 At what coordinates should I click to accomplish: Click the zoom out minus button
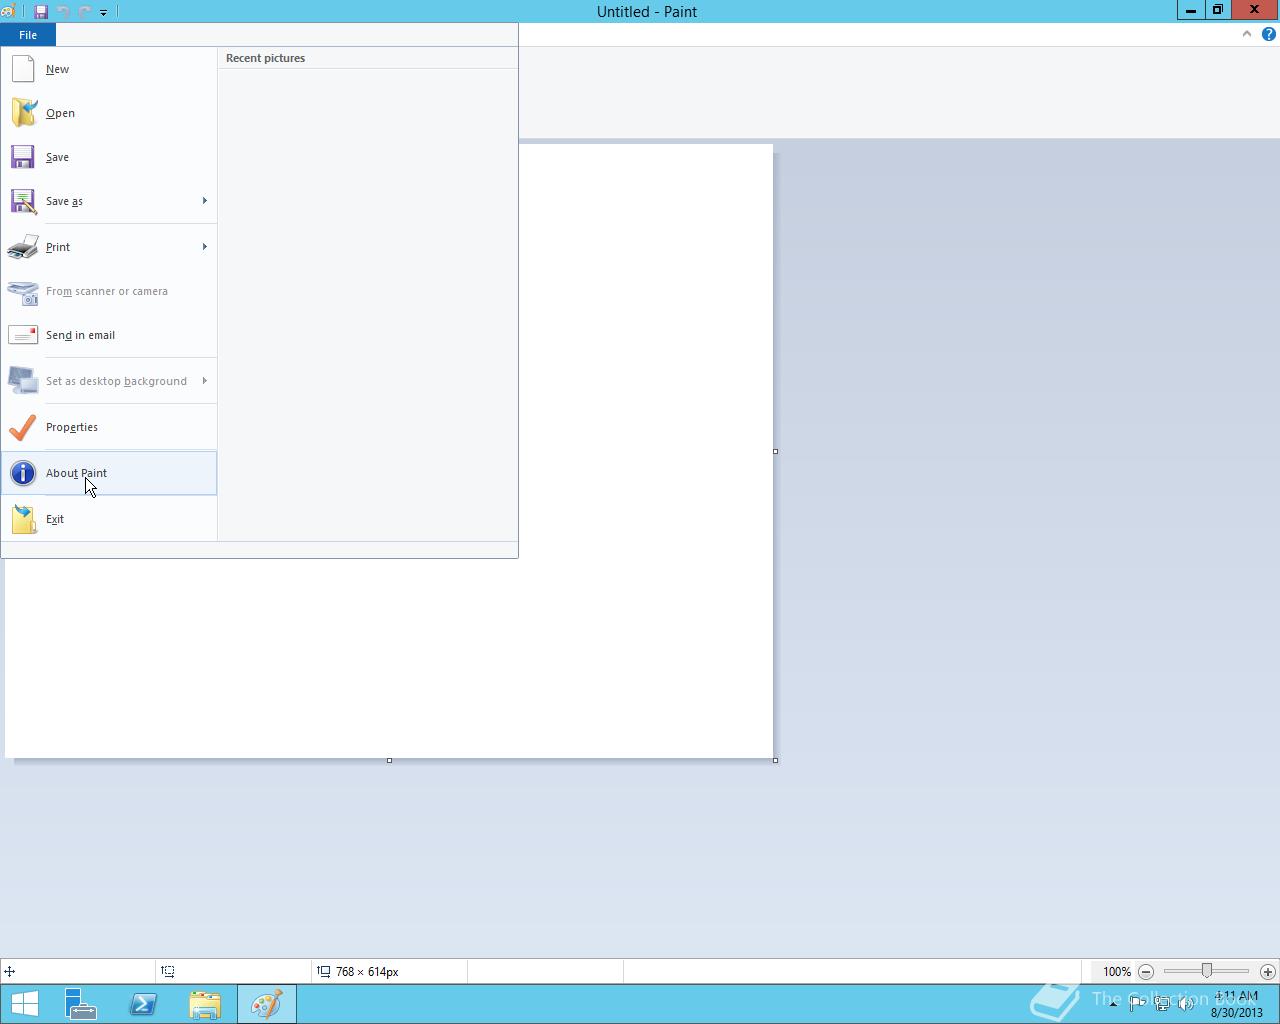[1146, 971]
